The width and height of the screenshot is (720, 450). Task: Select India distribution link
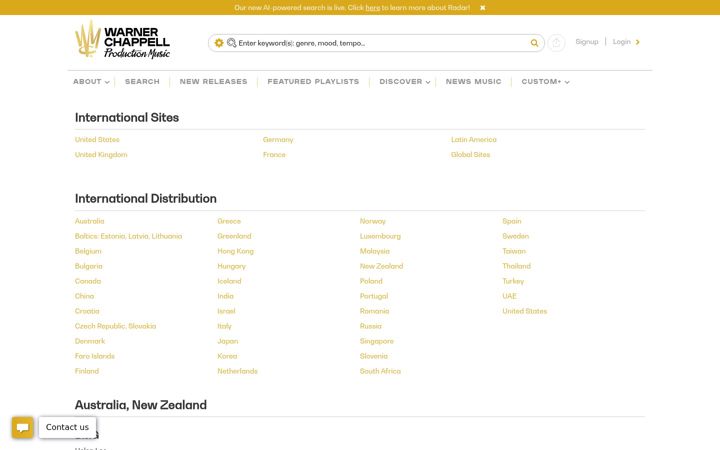pos(225,296)
